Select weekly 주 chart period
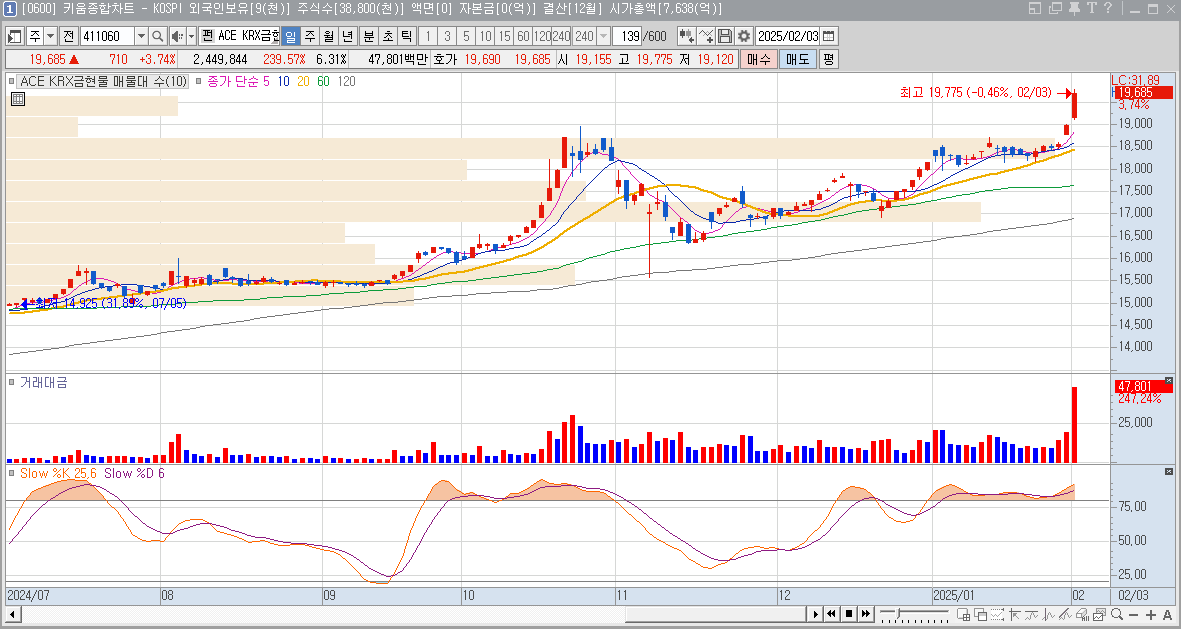 pos(310,36)
